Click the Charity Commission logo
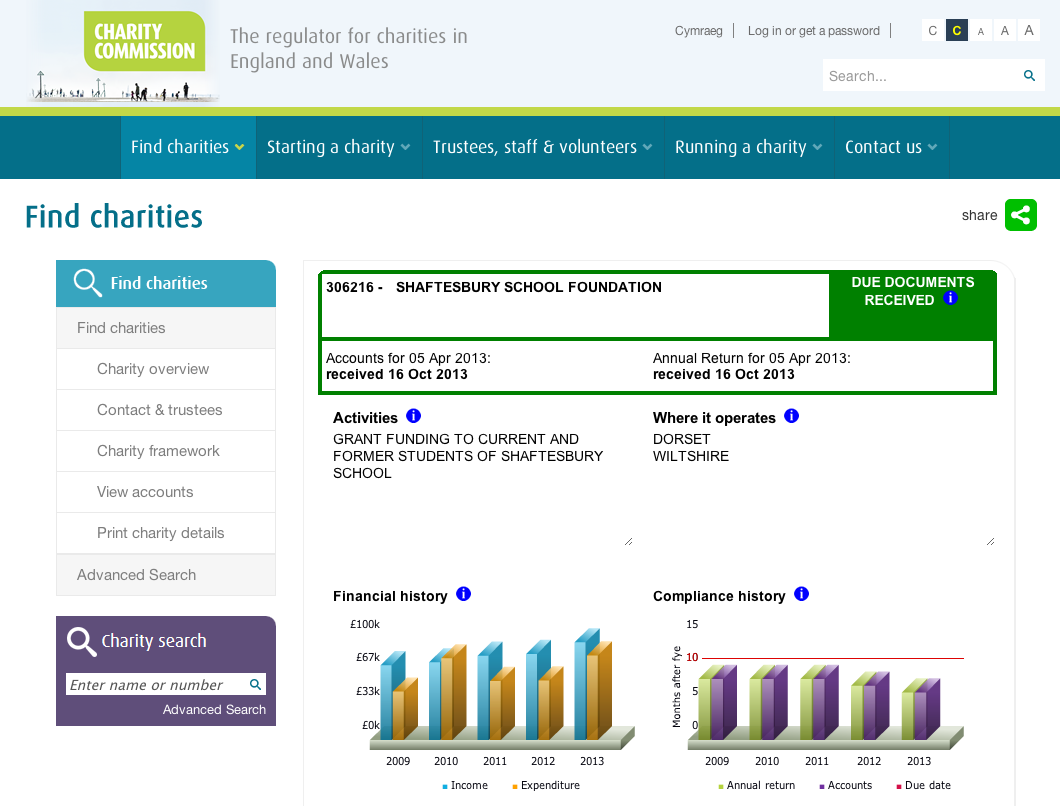Image resolution: width=1060 pixels, height=806 pixels. [x=144, y=42]
